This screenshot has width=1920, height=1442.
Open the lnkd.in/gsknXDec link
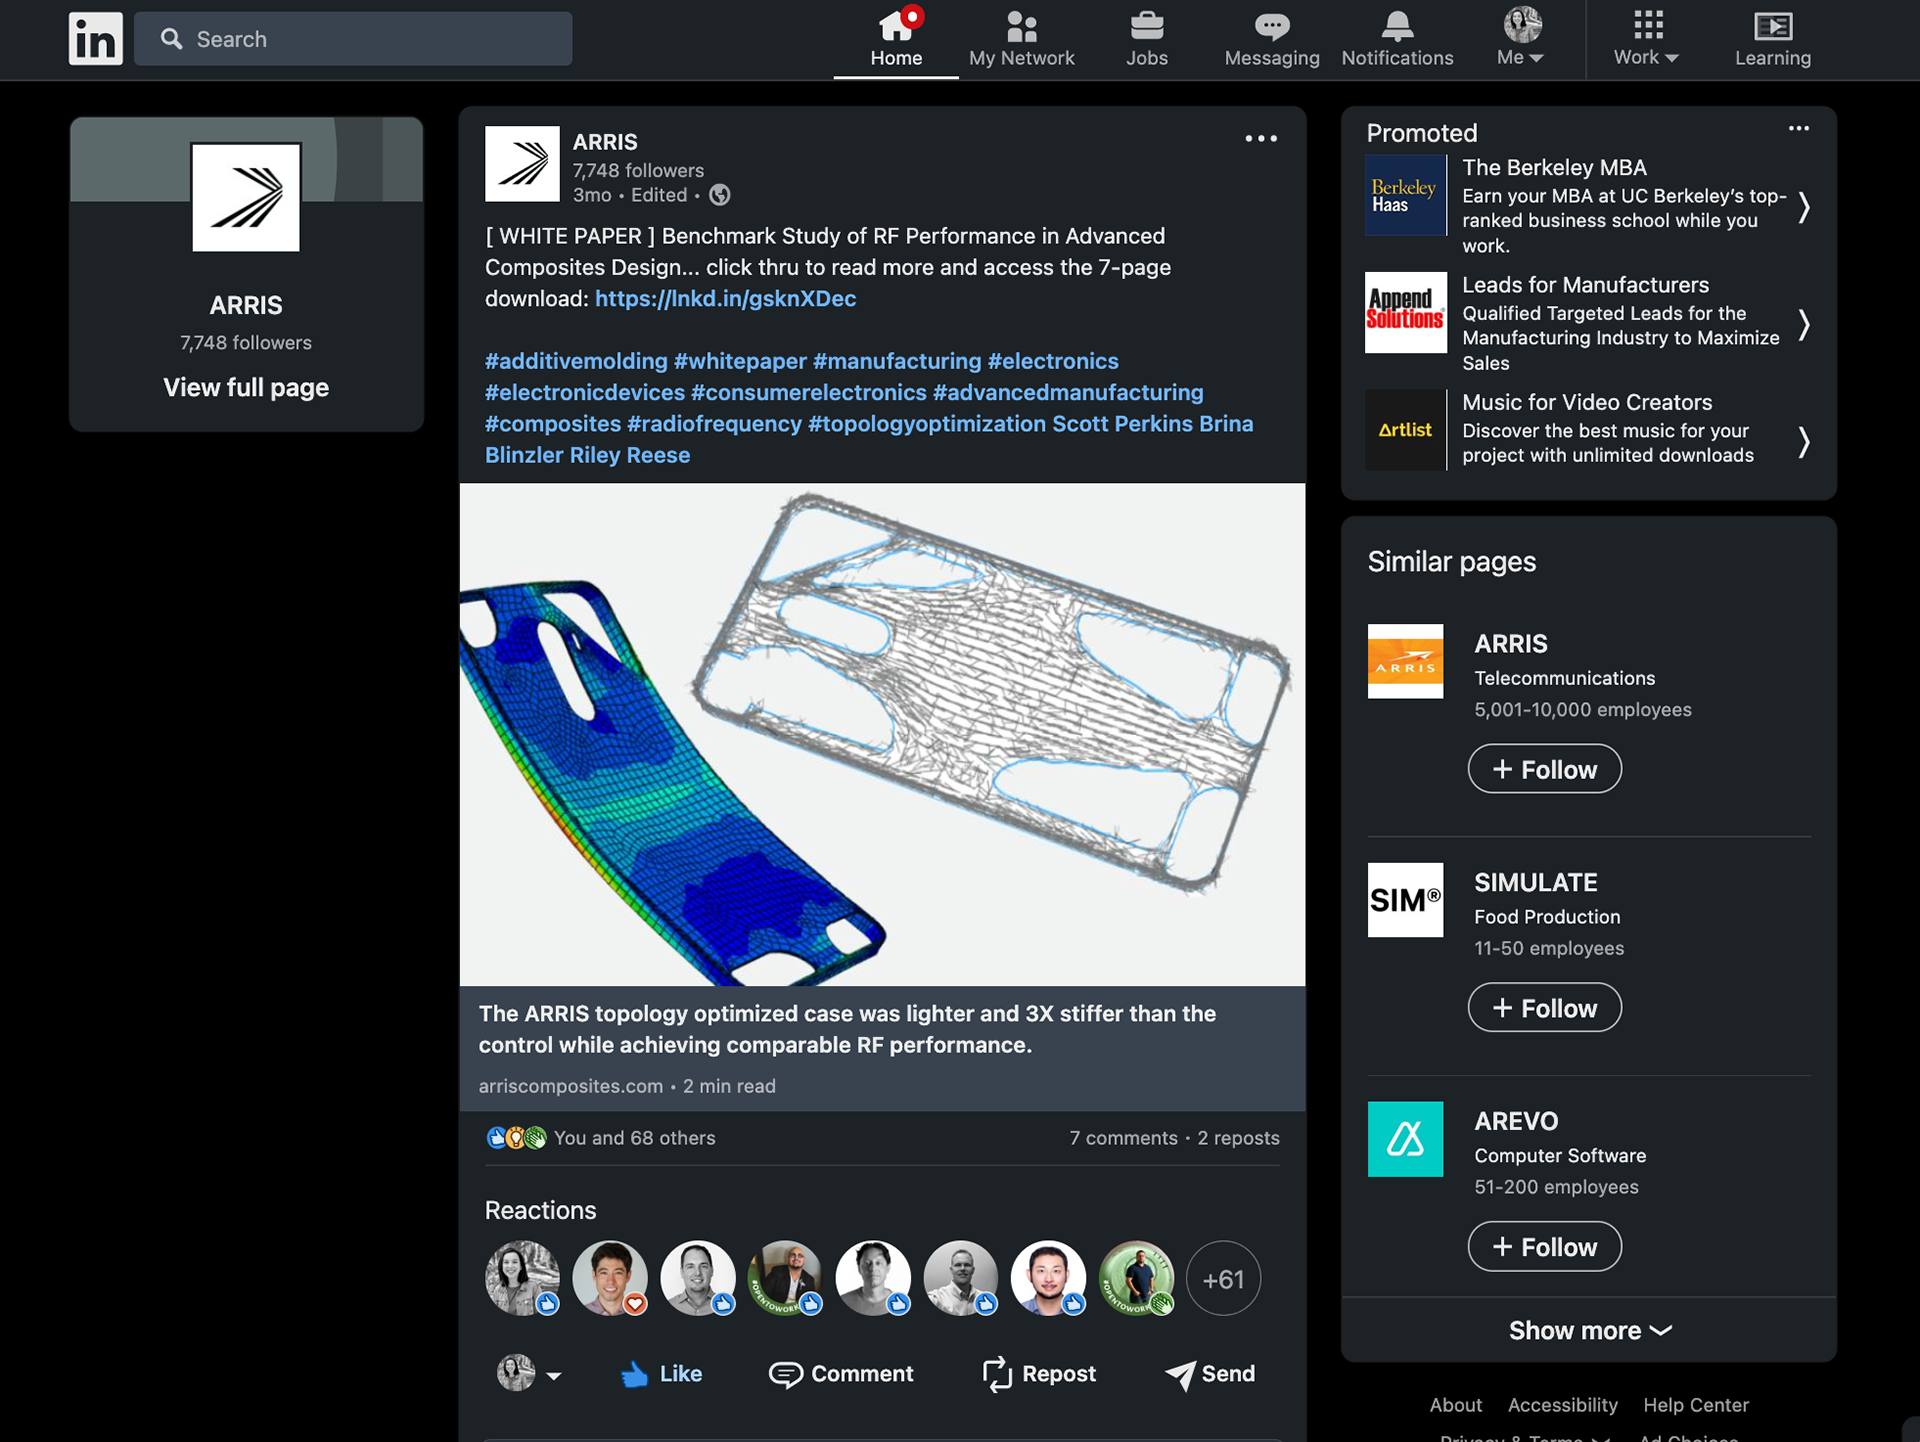click(725, 298)
